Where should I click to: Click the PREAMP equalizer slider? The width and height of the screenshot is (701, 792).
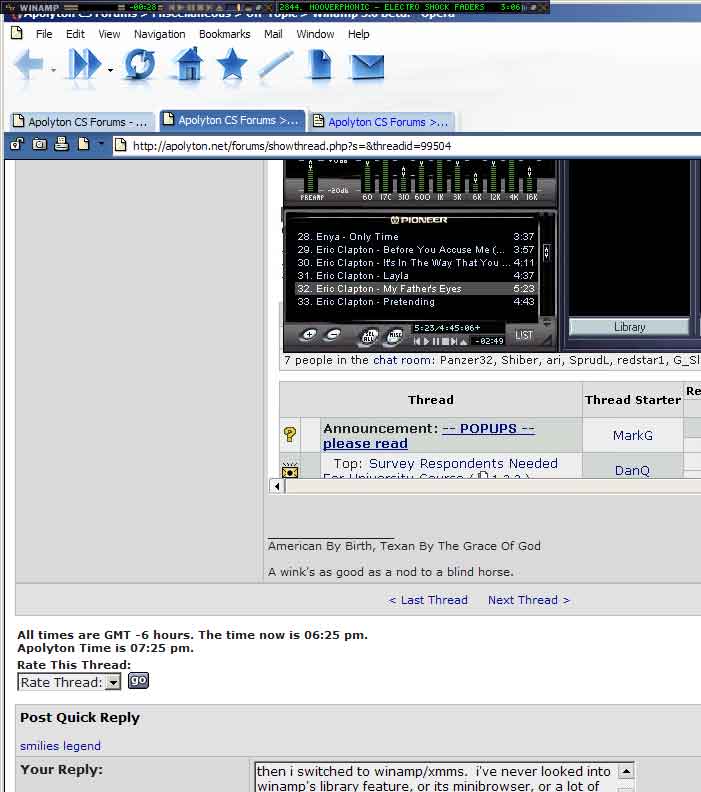(311, 177)
